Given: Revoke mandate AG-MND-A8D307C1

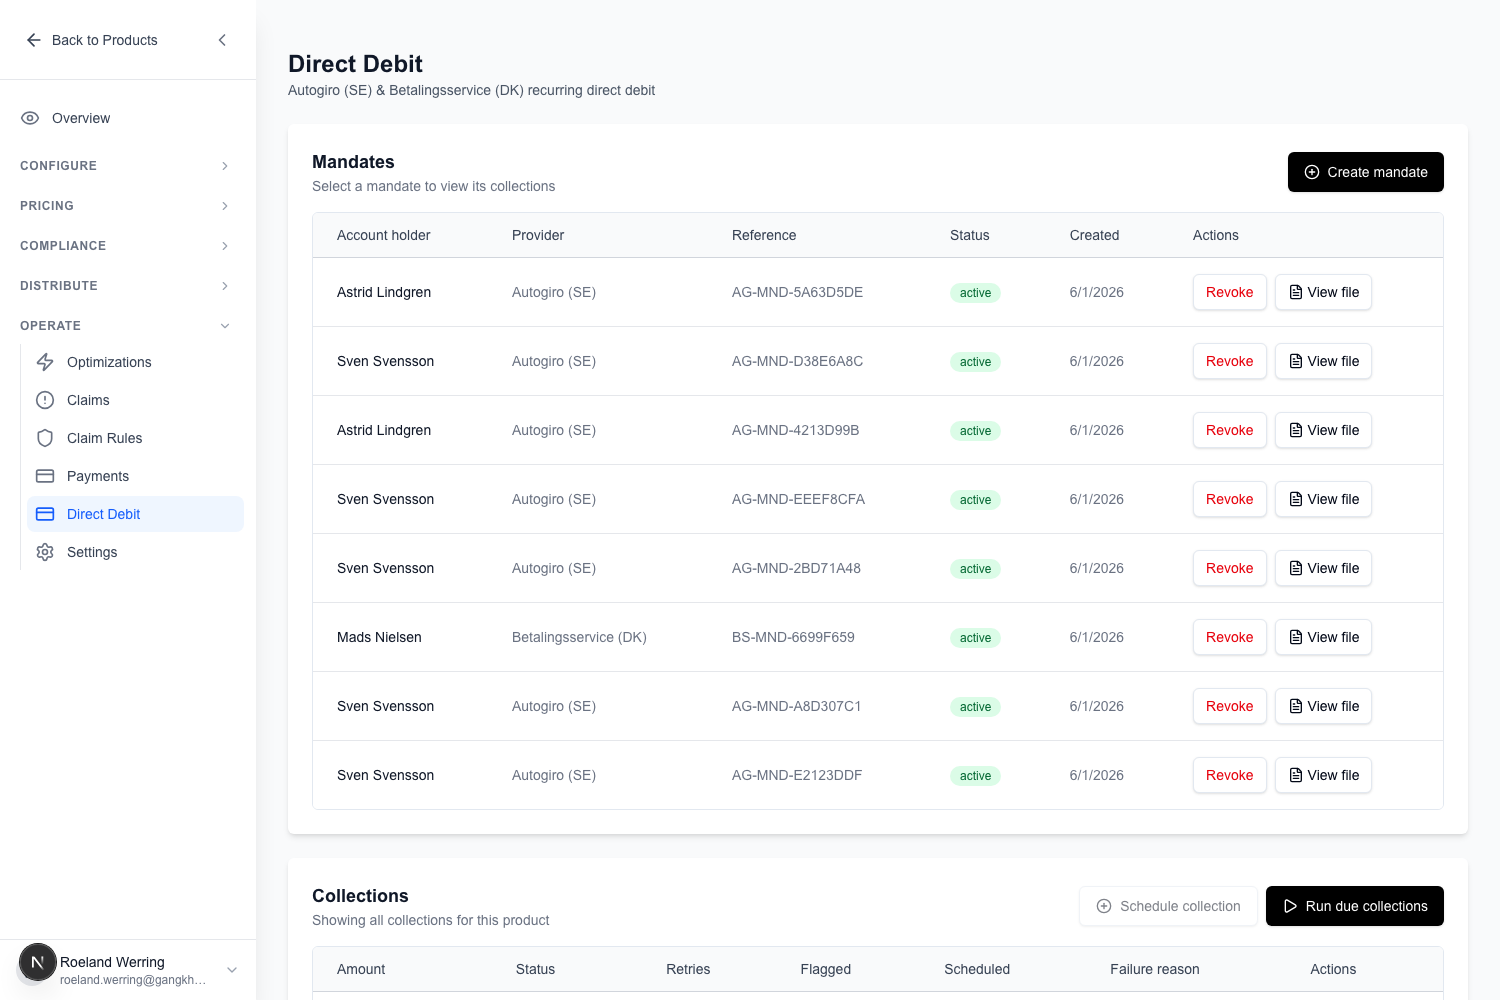Looking at the screenshot, I should click(1230, 706).
